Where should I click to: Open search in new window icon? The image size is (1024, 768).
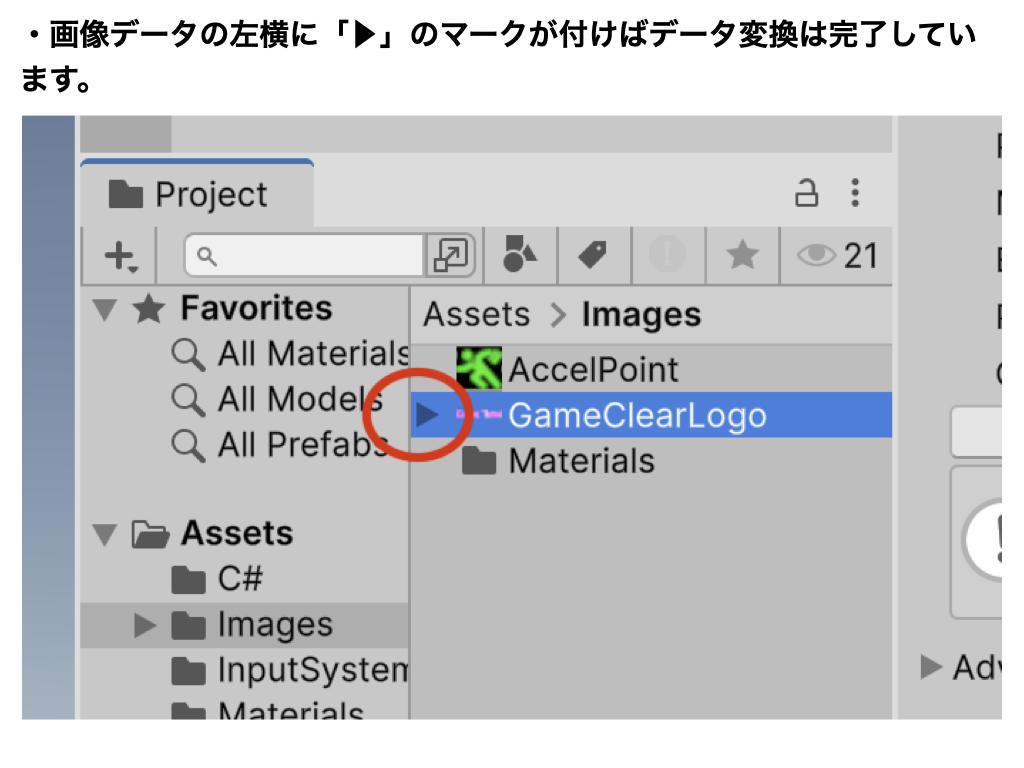(x=450, y=256)
